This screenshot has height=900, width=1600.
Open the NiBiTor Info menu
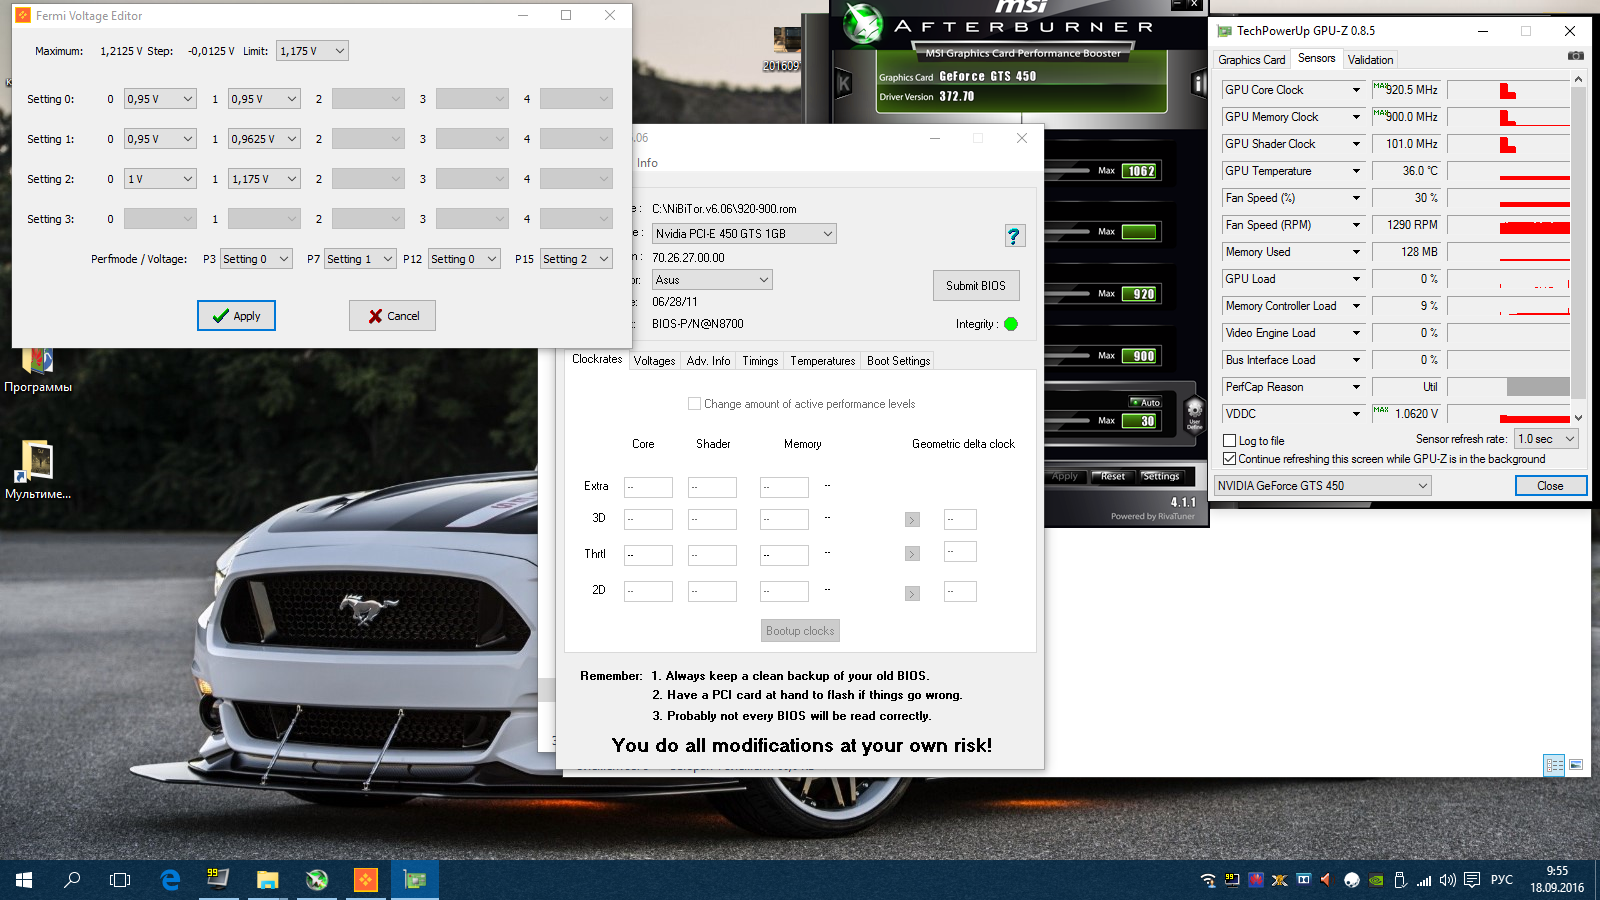click(x=647, y=163)
